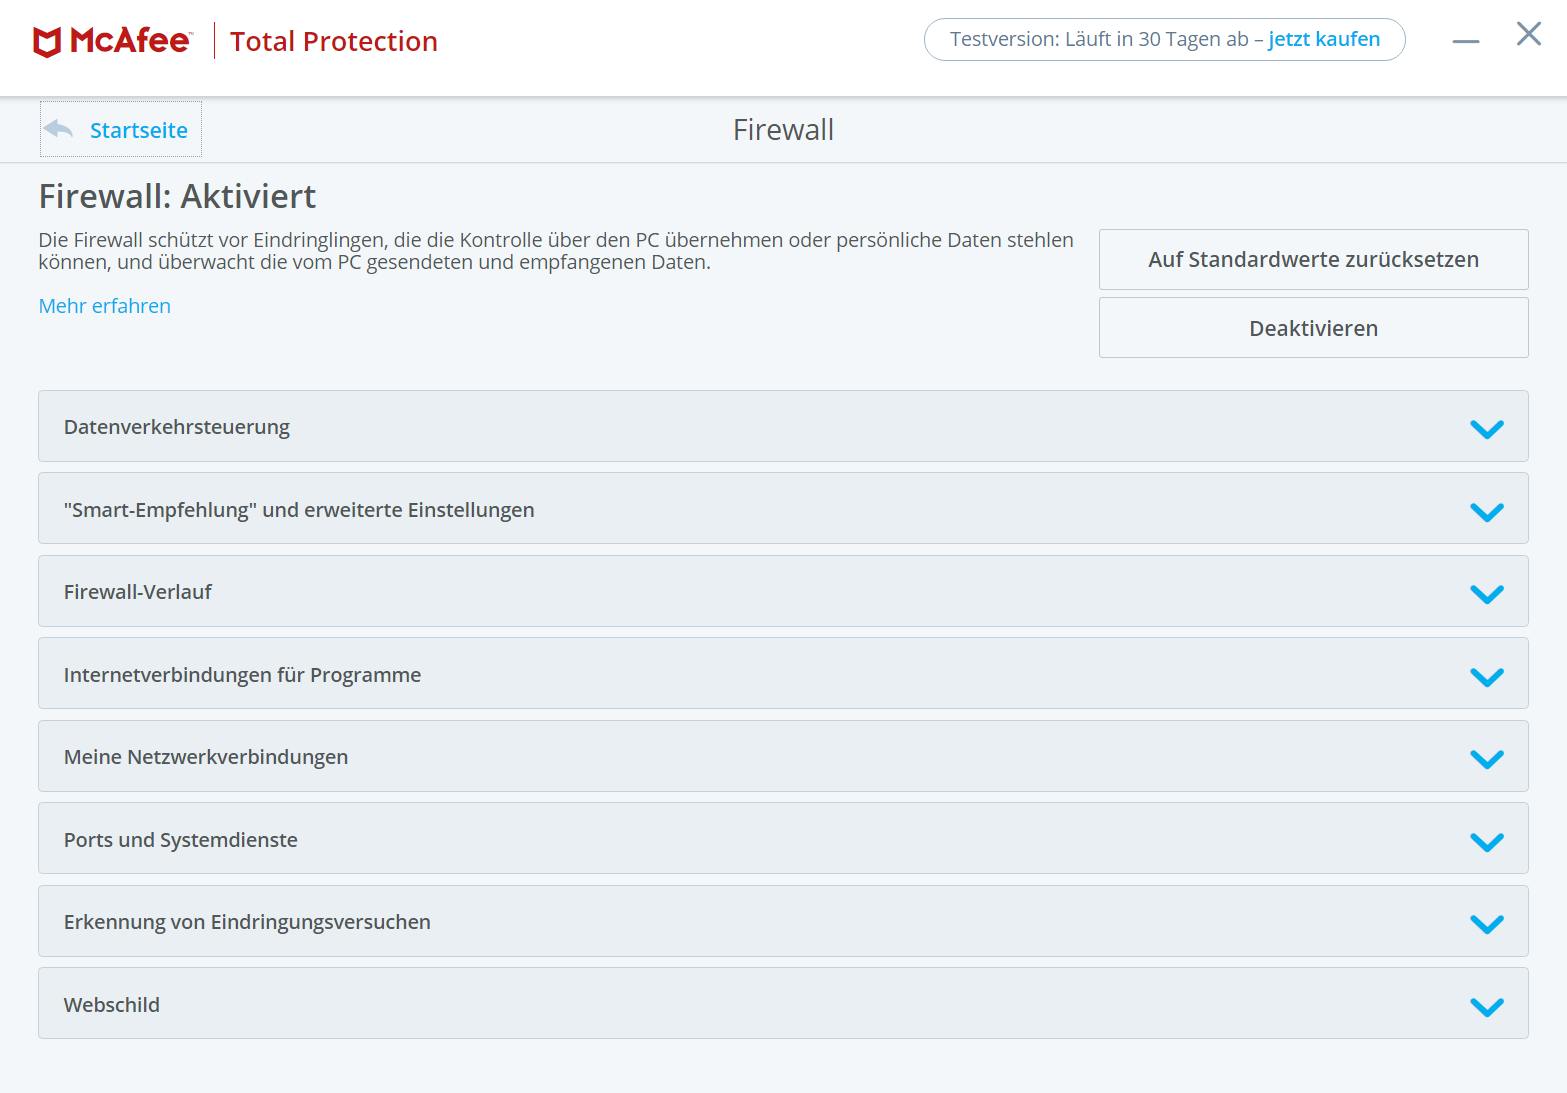Expand the 'Meine Netzwerkverbindungen' chevron
The width and height of the screenshot is (1567, 1093).
[1487, 759]
